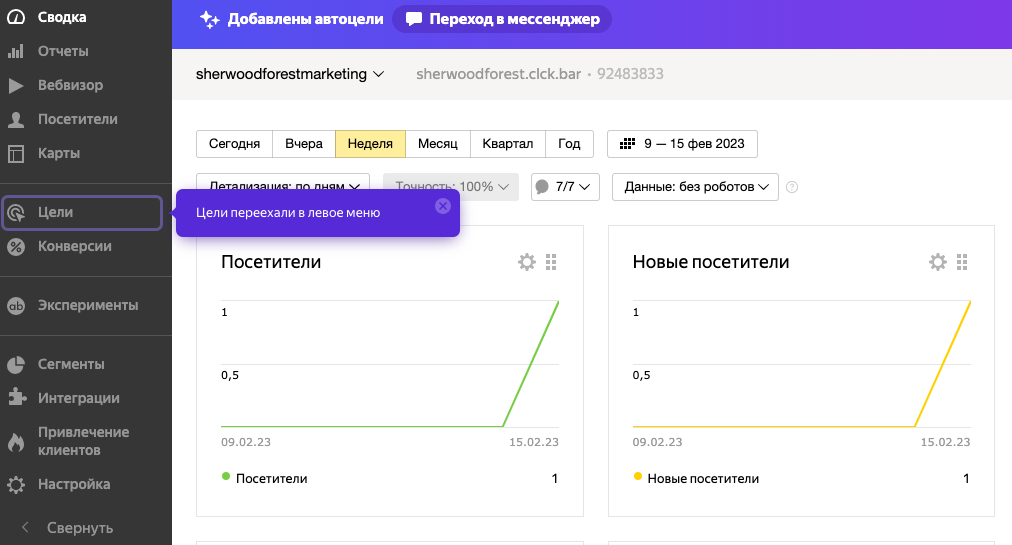Viewport: 1012px width, 545px height.
Task: Toggle green Посетители legend marker
Action: (226, 477)
